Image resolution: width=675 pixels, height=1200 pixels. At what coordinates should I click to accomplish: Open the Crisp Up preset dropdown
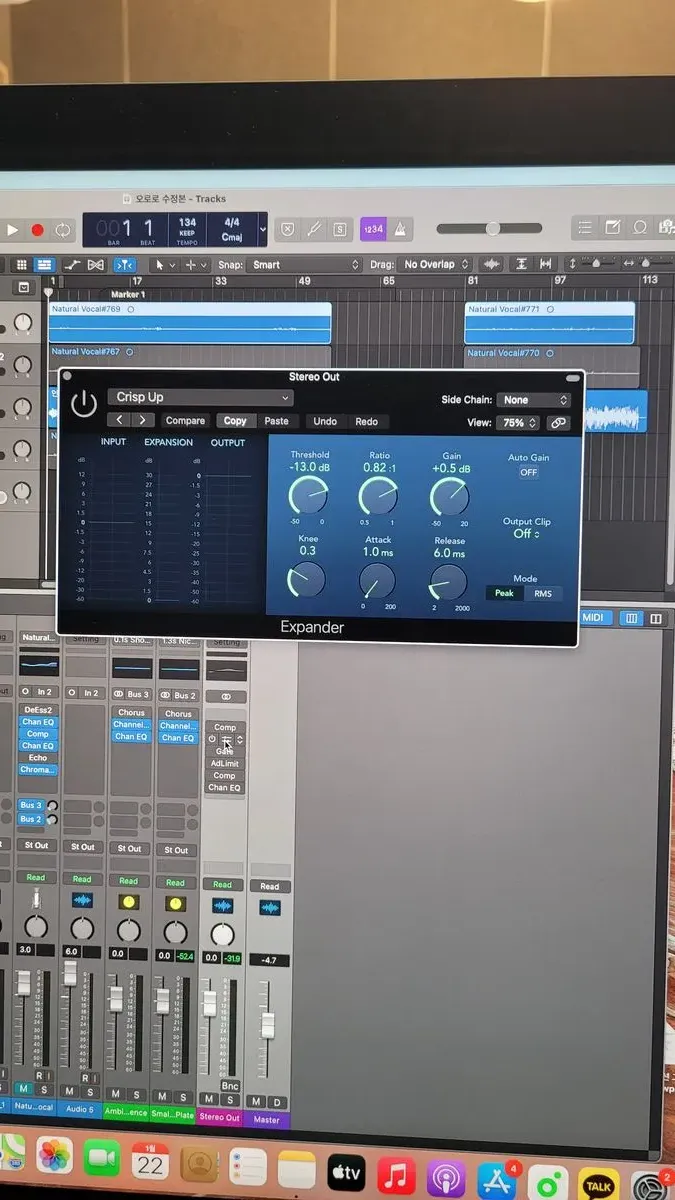click(200, 397)
